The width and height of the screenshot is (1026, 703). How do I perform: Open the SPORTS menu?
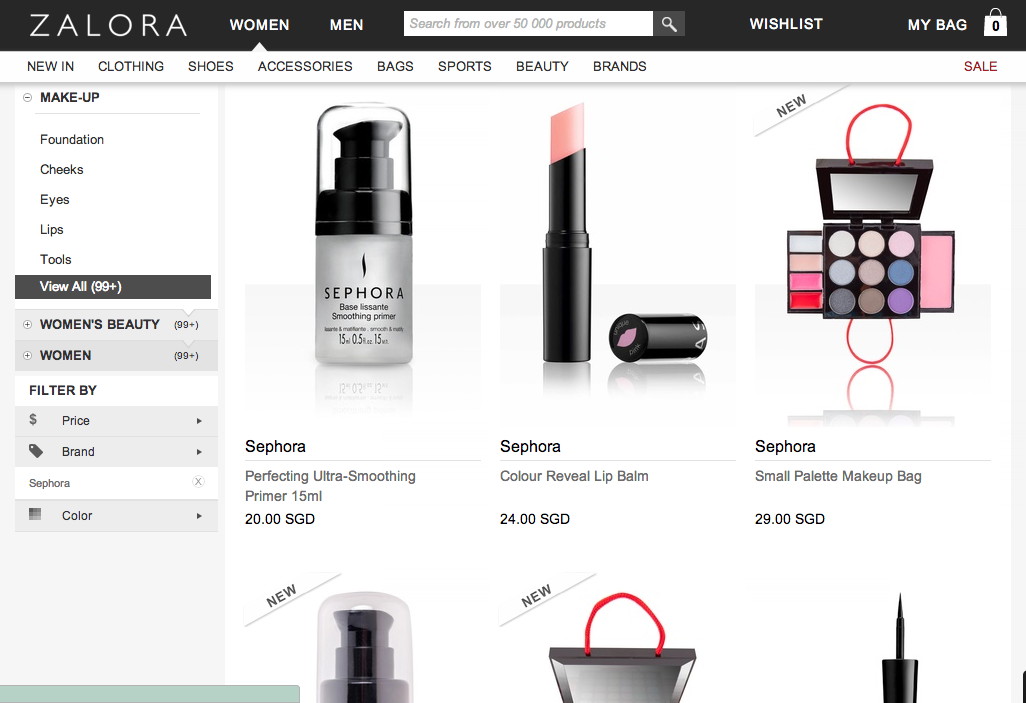click(465, 66)
